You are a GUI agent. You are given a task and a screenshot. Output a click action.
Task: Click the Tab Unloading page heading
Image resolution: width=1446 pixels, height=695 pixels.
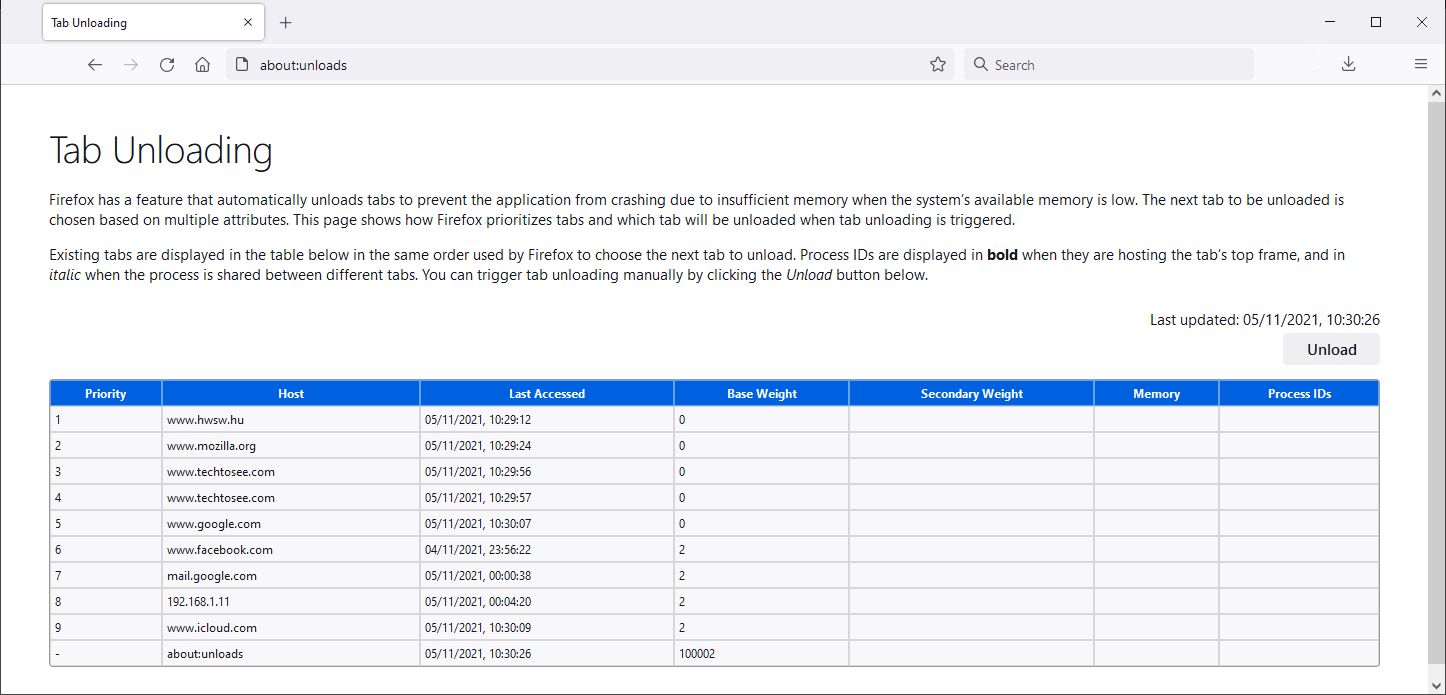(x=161, y=151)
